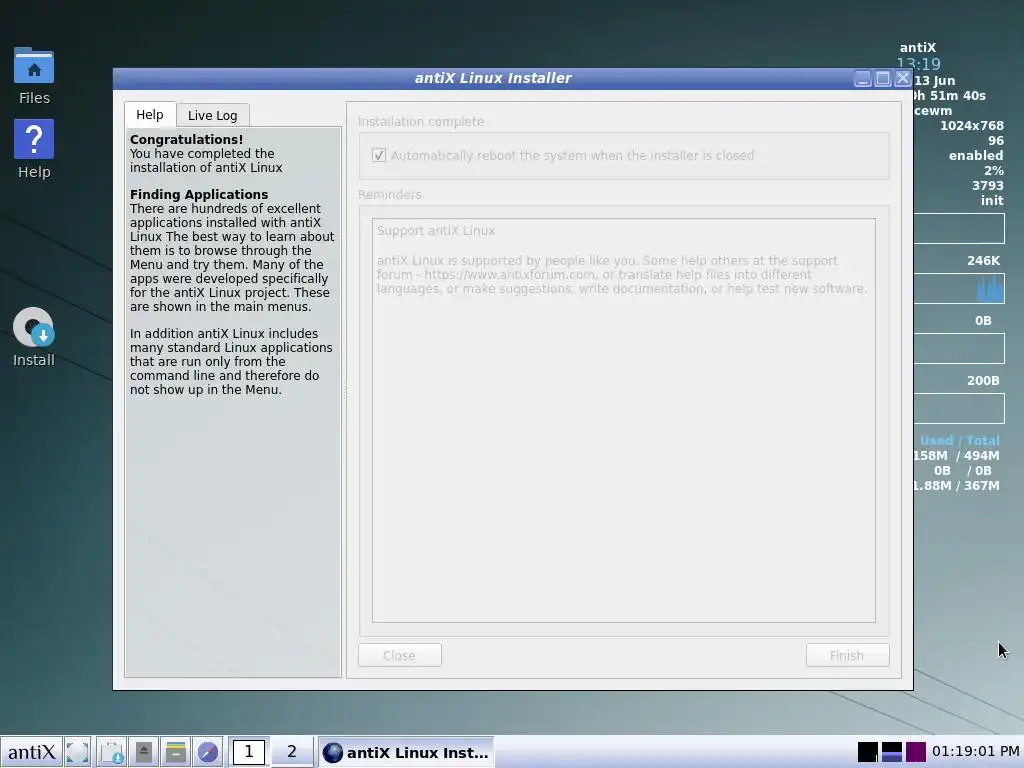Click the Close button in installer
Image resolution: width=1024 pixels, height=768 pixels.
[400, 655]
